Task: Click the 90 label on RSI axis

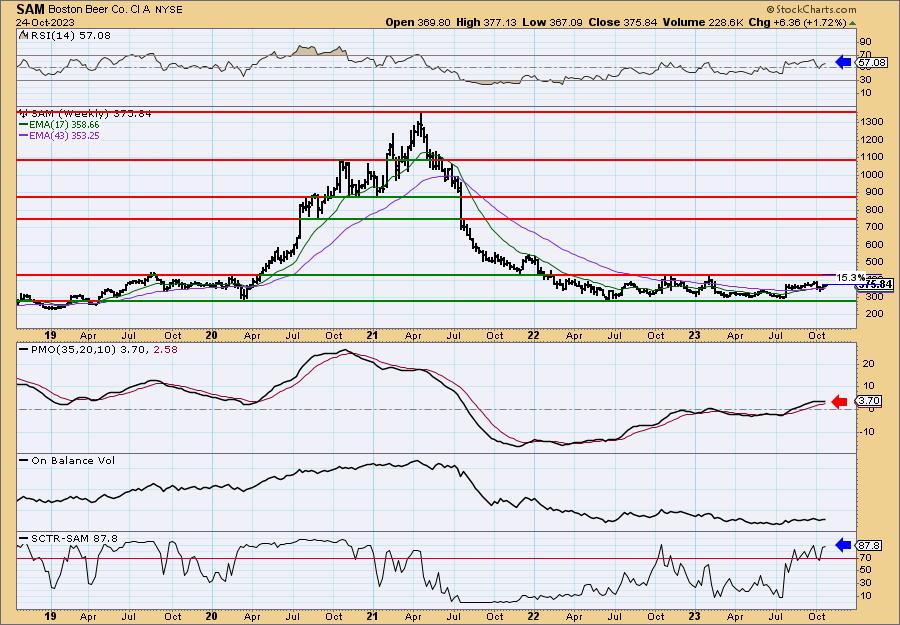Action: click(x=865, y=42)
